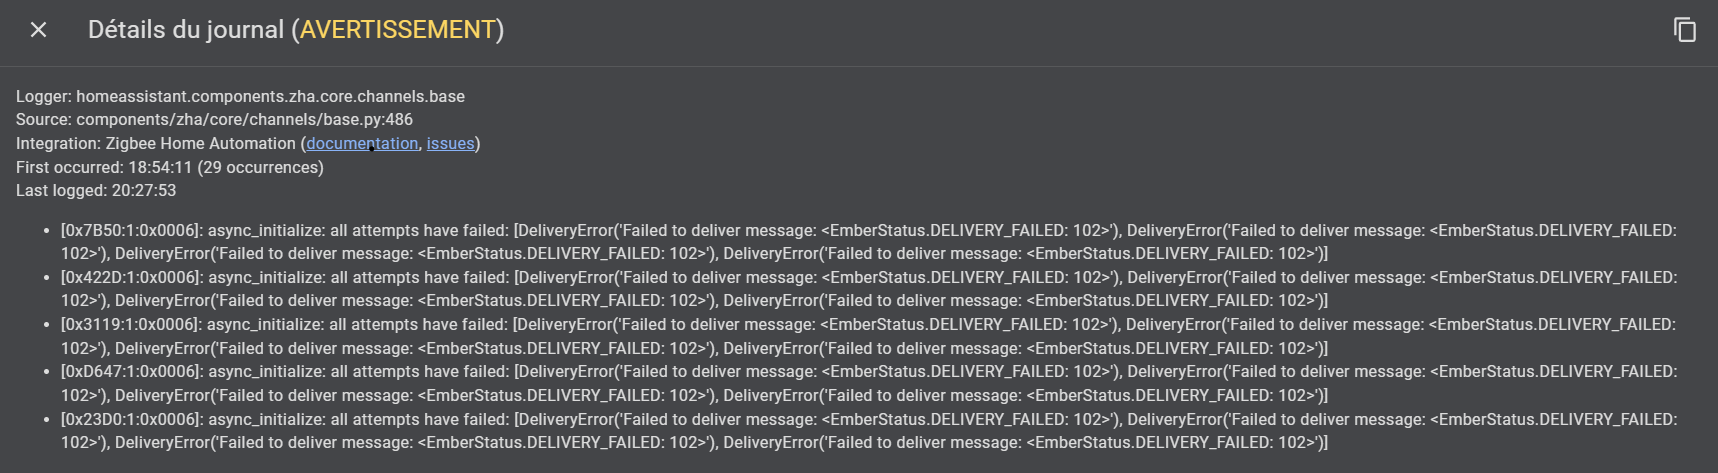This screenshot has height=473, width=1718.
Task: Open the Zigbee documentation link
Action: tap(362, 143)
